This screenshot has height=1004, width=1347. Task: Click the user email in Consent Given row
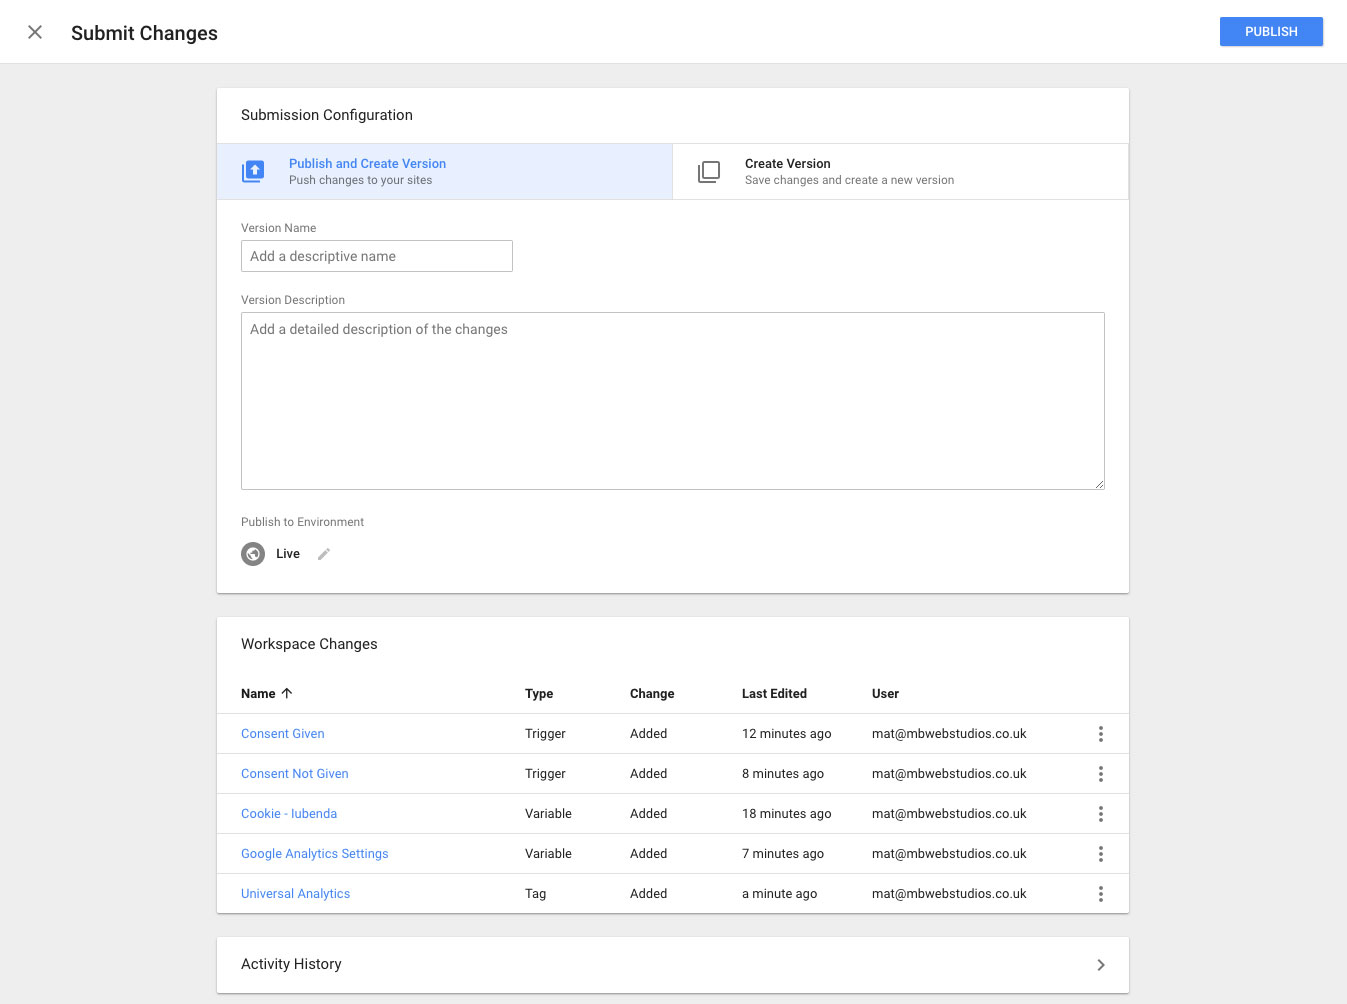(949, 734)
